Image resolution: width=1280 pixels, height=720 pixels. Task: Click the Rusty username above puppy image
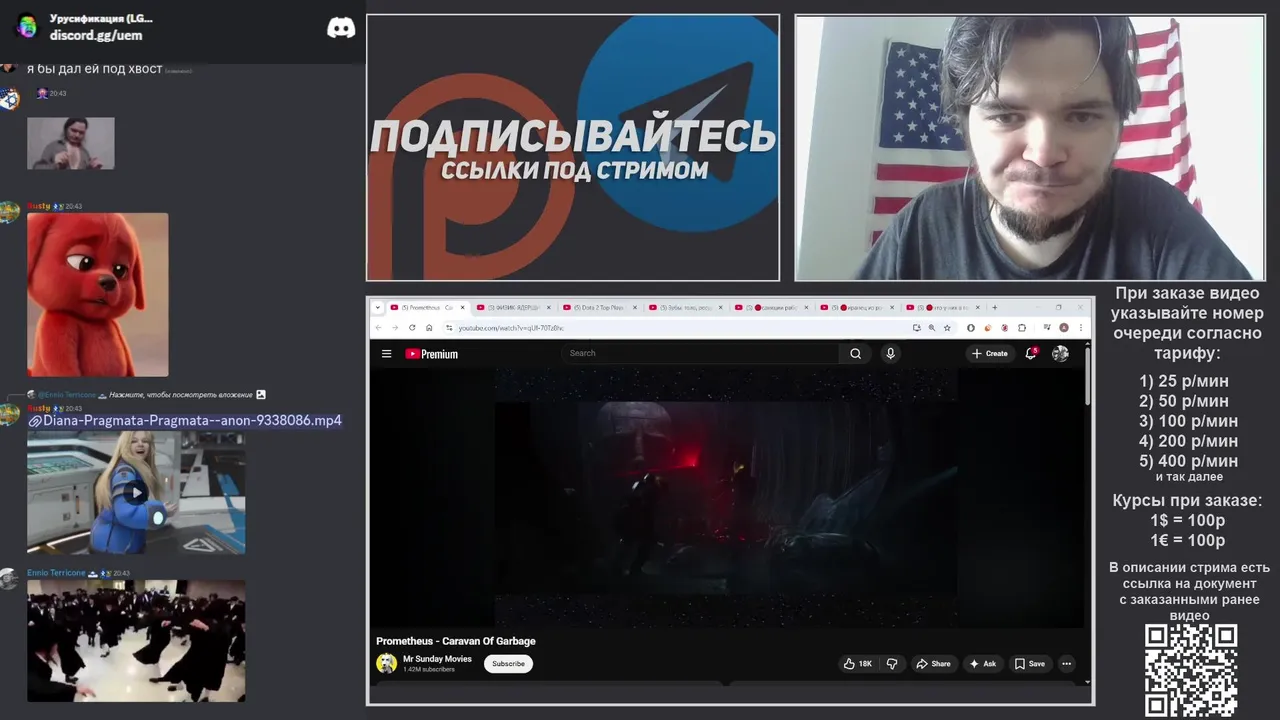[x=38, y=206]
